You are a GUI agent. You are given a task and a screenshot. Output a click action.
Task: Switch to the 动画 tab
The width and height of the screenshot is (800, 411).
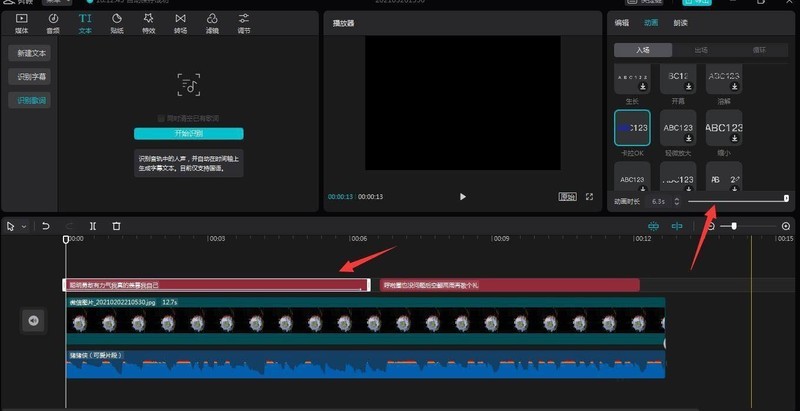[x=651, y=23]
